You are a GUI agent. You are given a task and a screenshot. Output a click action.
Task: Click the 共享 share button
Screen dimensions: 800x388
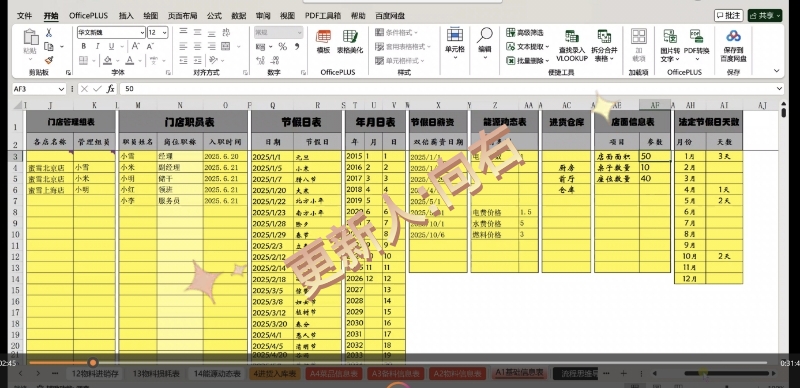click(x=765, y=16)
